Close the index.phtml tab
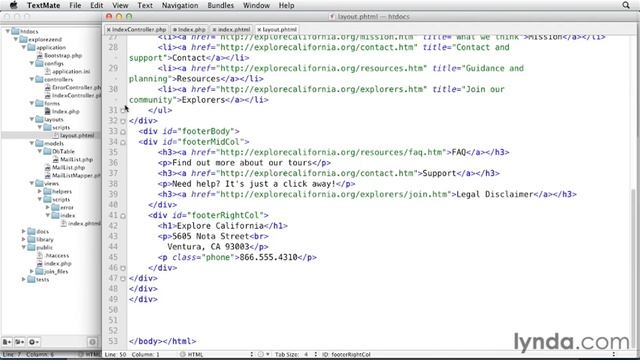 (214, 30)
